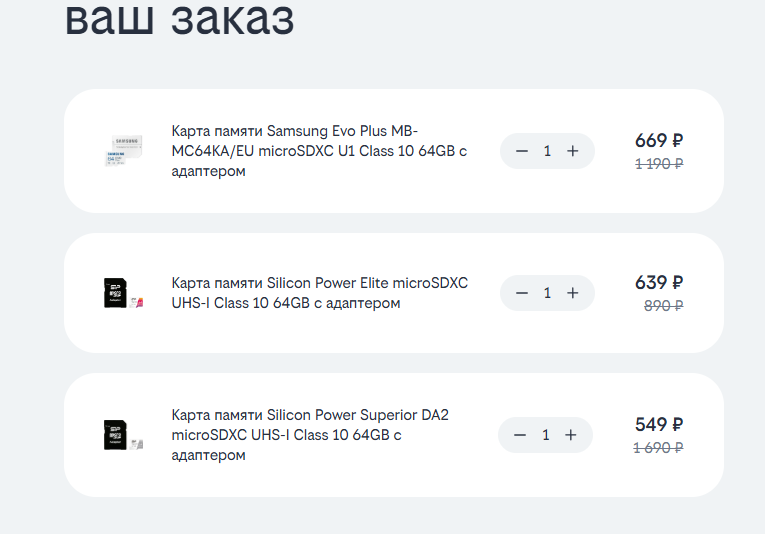Increase quantity of Samsung Evo Plus card
Image resolution: width=765 pixels, height=534 pixels.
573,151
